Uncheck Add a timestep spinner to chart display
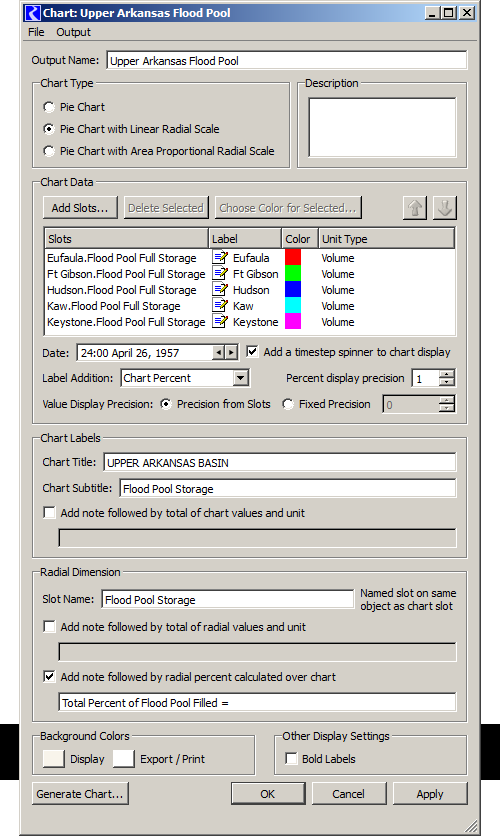The image size is (500, 836). click(x=252, y=352)
